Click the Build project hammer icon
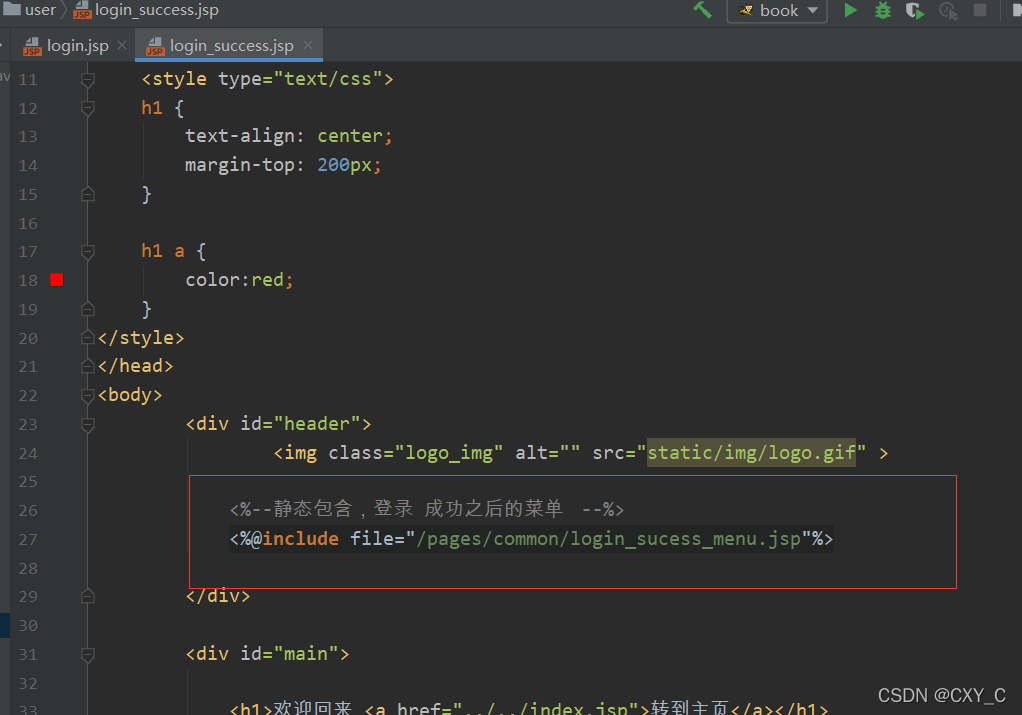The width and height of the screenshot is (1022, 715). [x=702, y=10]
